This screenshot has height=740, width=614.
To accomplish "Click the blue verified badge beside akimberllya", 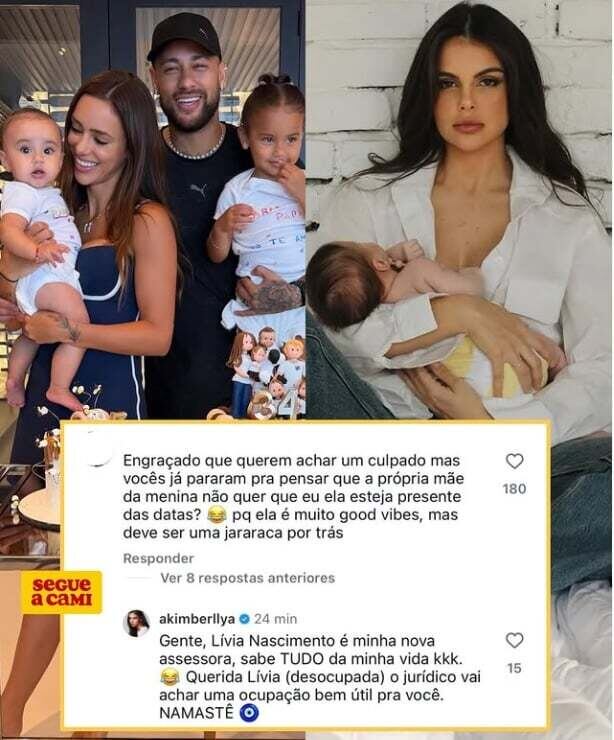I will point(244,619).
